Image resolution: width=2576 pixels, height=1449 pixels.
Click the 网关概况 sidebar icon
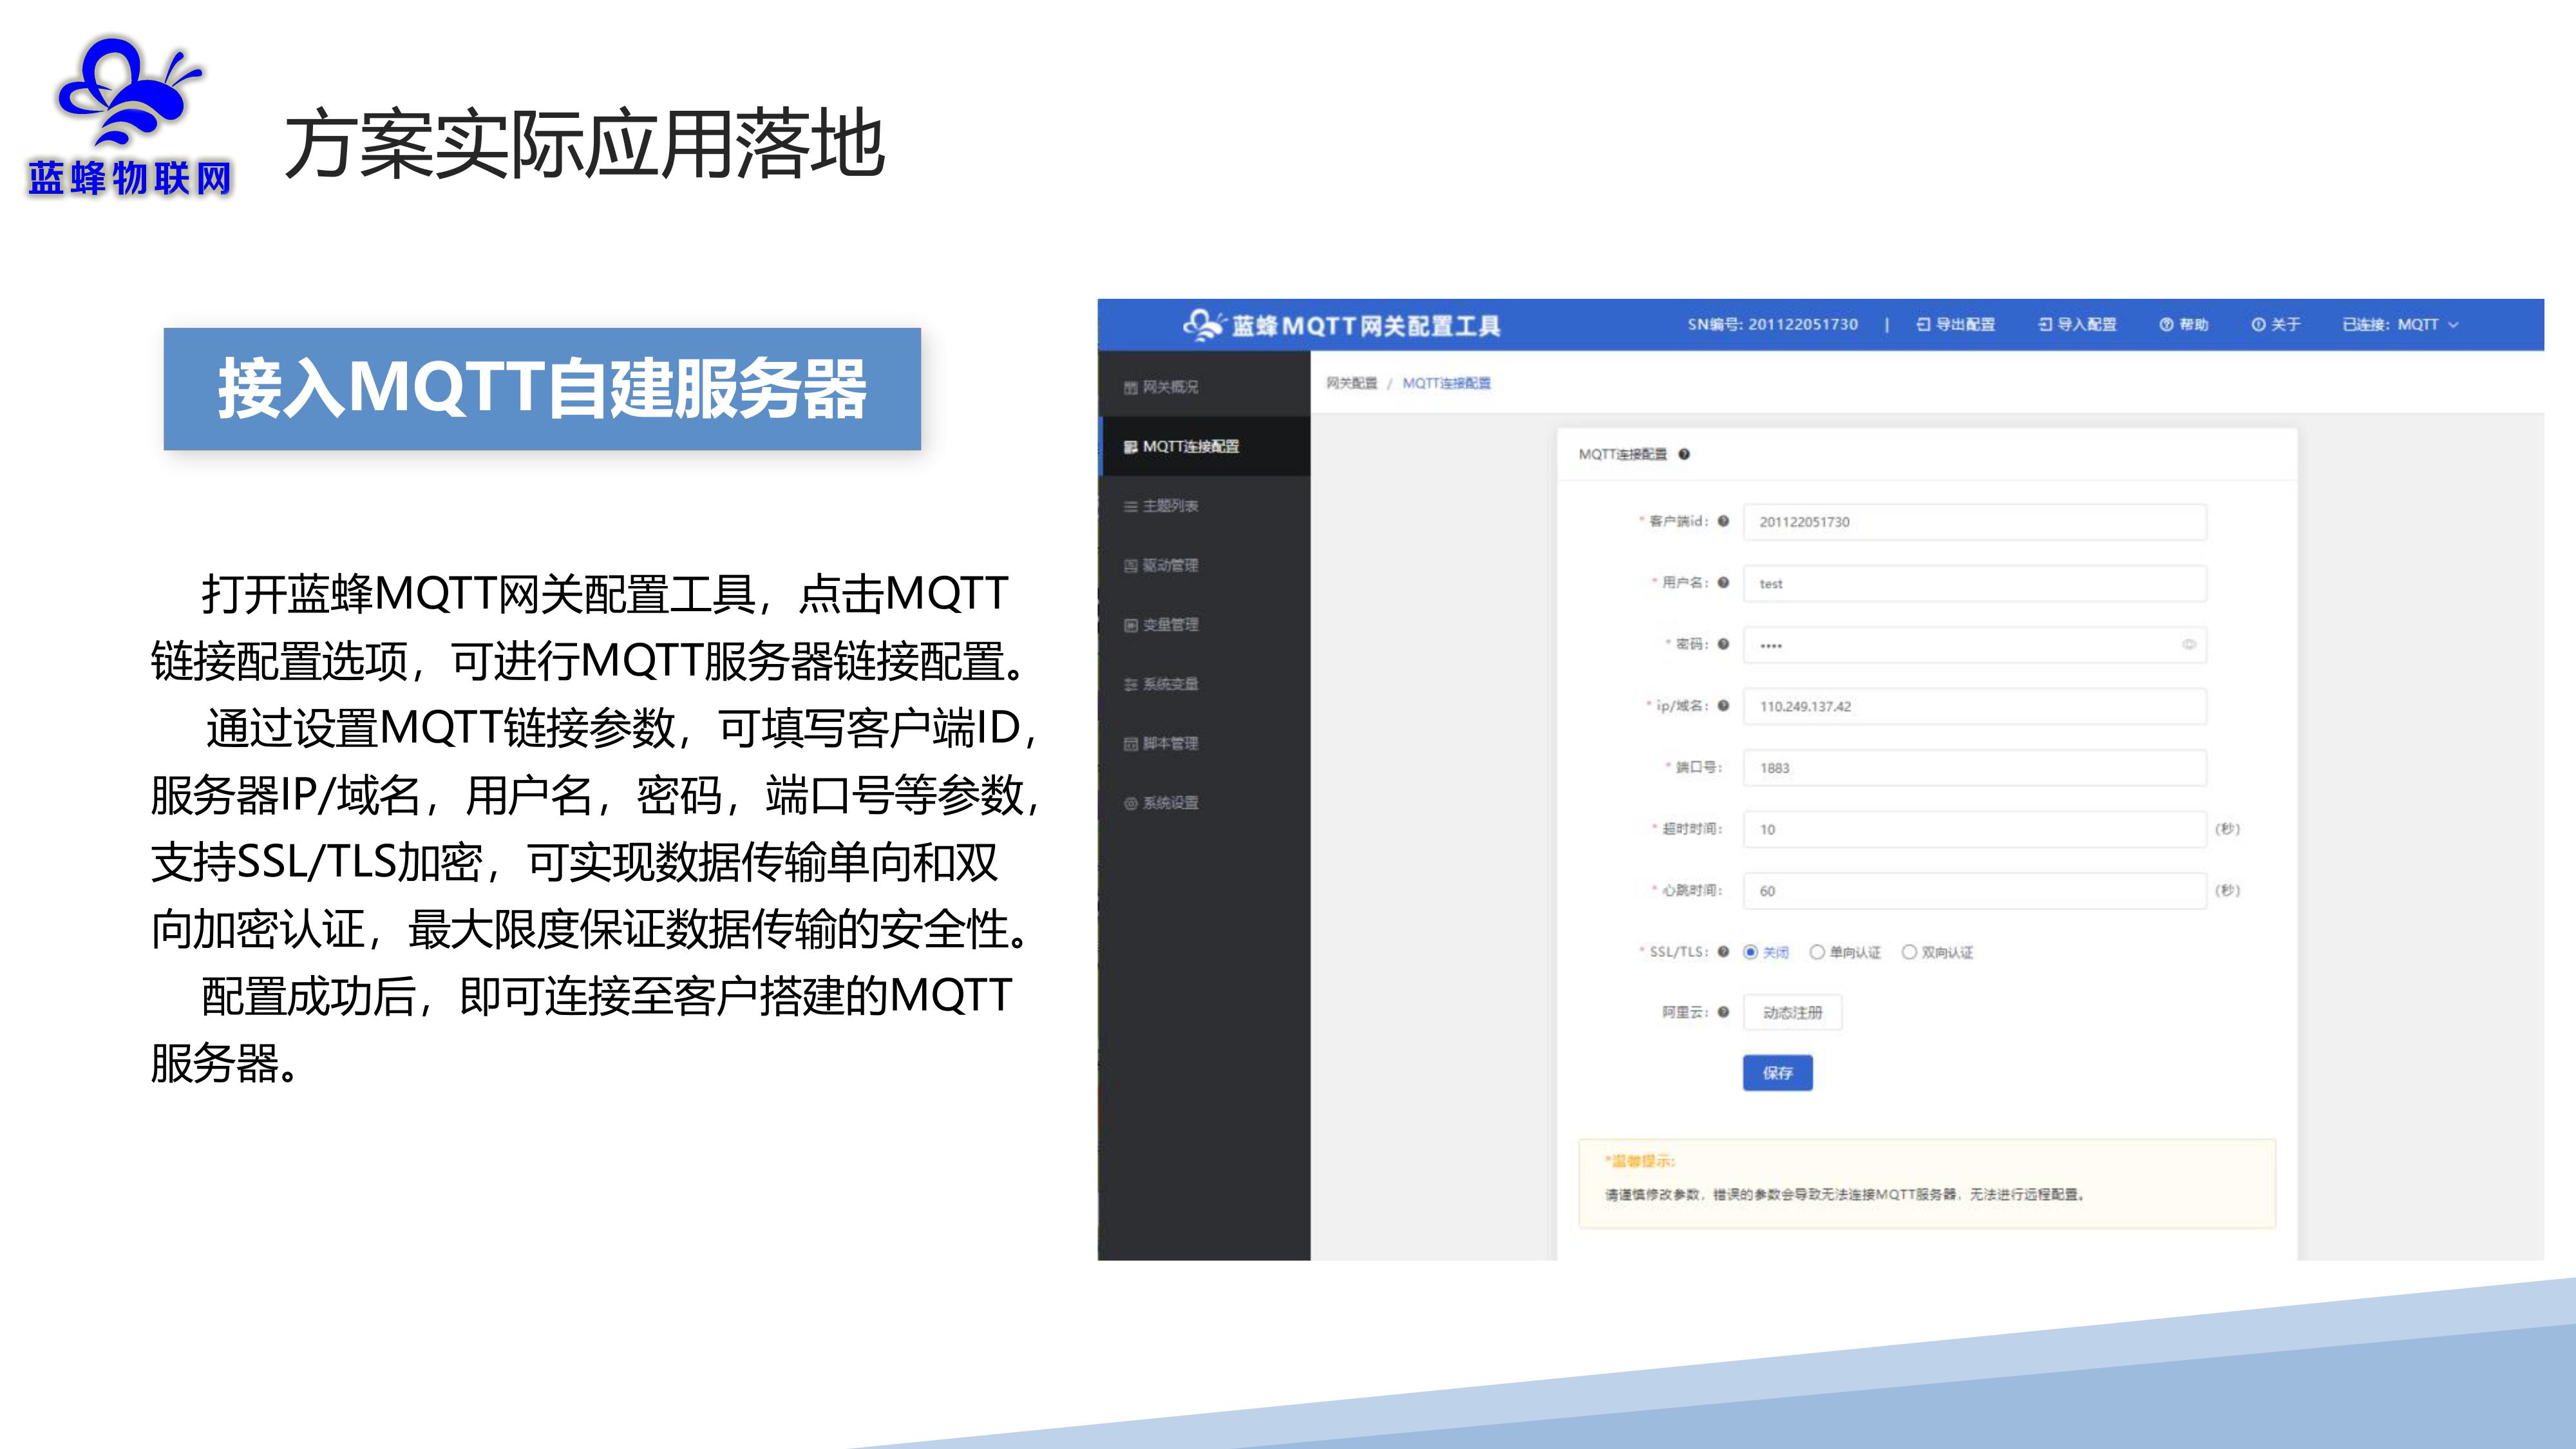click(x=1130, y=387)
